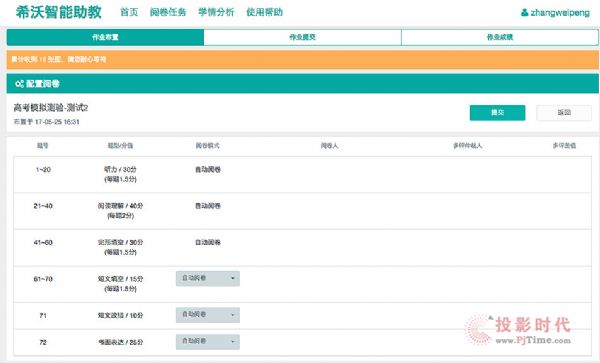Switch to the 作业提交 tab
This screenshot has width=600, height=363.
[x=302, y=37]
